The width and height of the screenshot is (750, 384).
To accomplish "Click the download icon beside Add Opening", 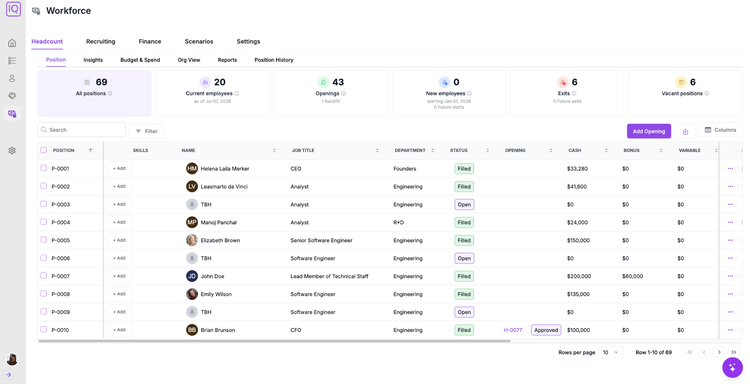I will 685,131.
